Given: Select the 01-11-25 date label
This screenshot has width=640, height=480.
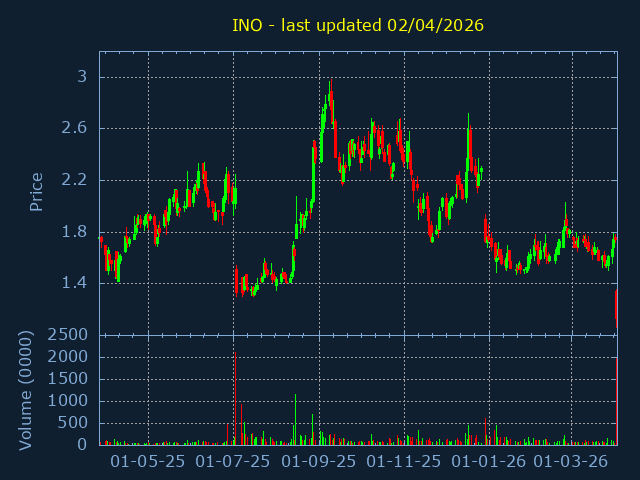Looking at the screenshot, I should 404,462.
